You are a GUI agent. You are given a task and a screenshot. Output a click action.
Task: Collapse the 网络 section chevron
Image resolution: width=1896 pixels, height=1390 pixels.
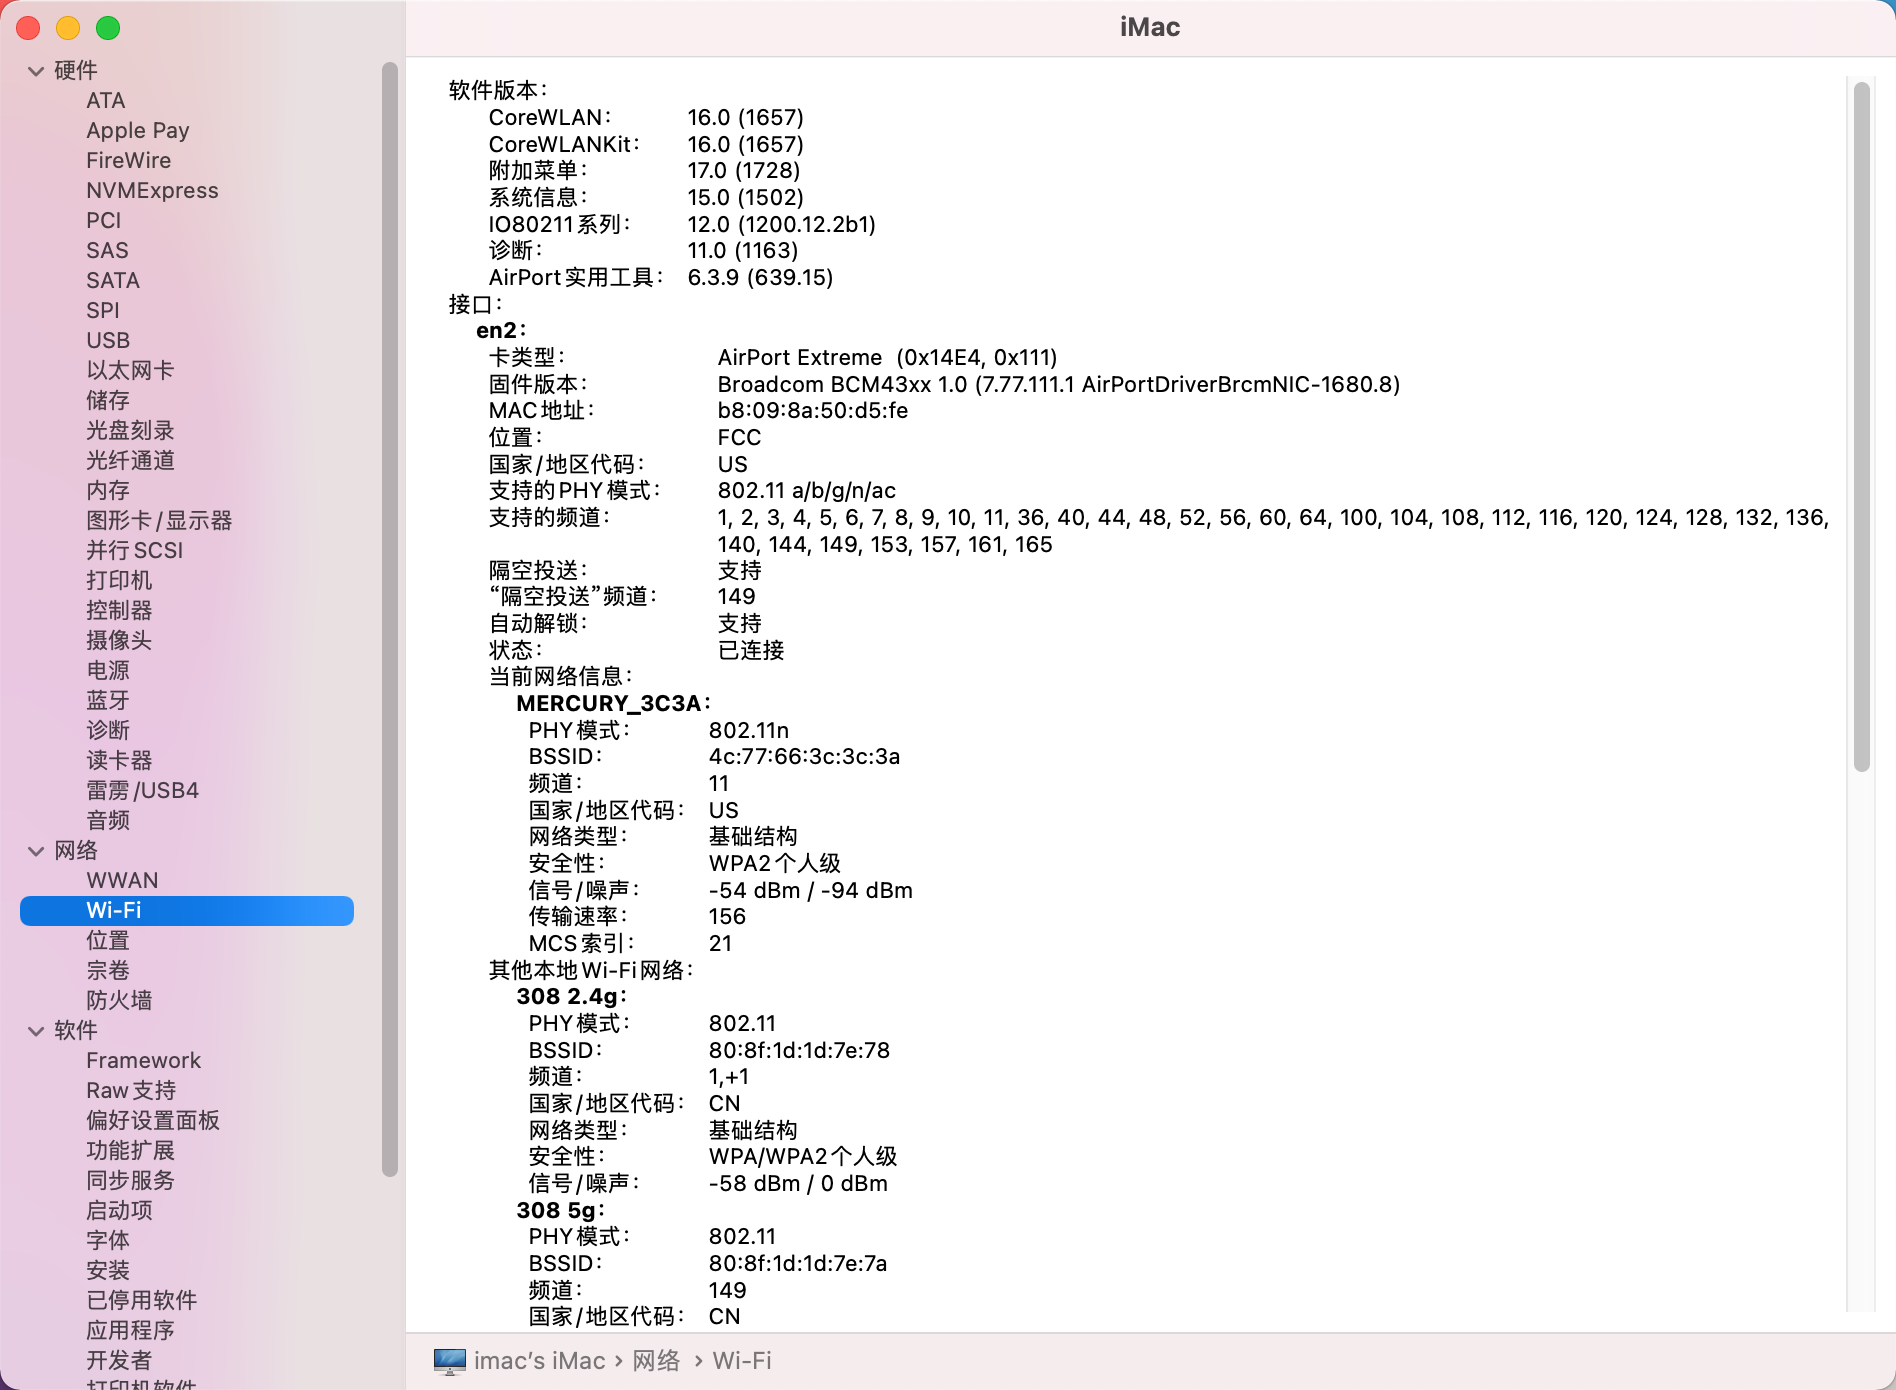click(36, 851)
